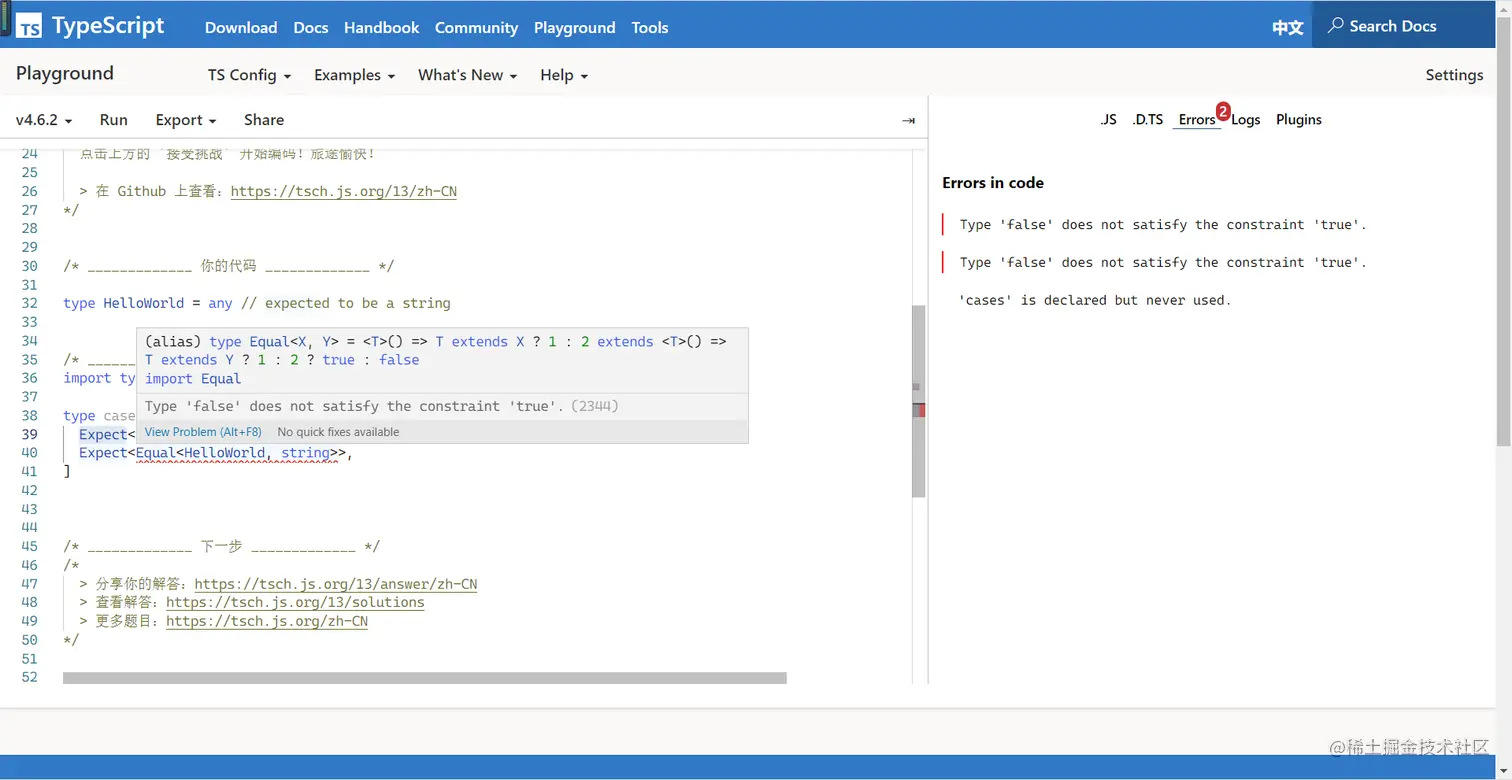This screenshot has height=780, width=1512.
Task: Expand the TS Config dropdown
Action: 249,75
